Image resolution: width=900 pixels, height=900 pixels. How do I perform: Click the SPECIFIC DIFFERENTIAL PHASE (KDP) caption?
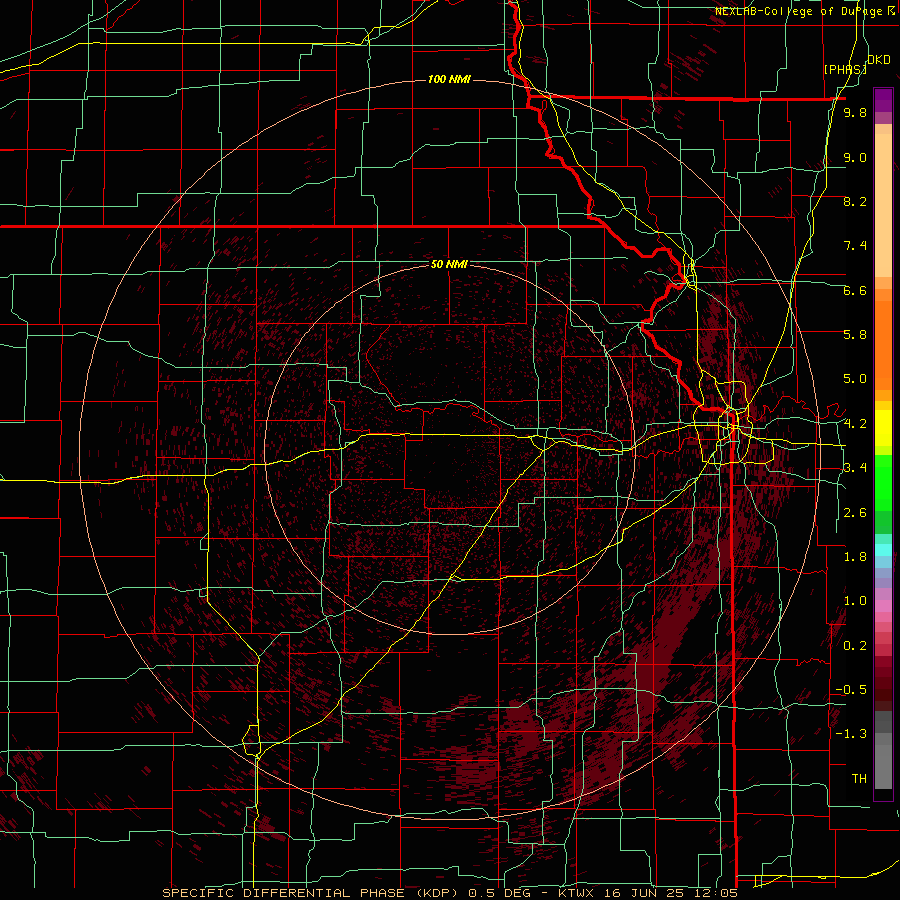click(313, 893)
